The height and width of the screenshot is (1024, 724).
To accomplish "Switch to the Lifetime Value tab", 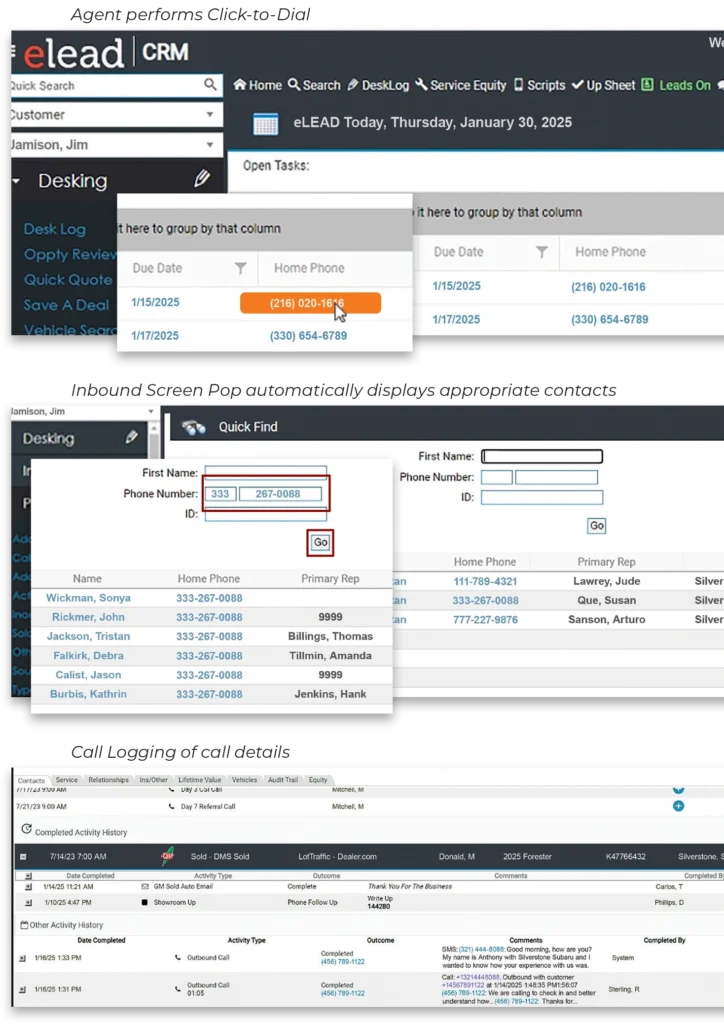I will point(200,780).
